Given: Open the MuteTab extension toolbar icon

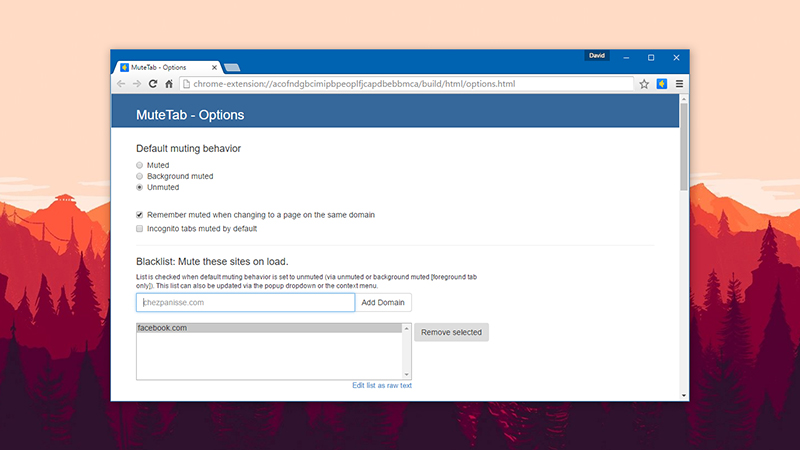Looking at the screenshot, I should point(662,84).
